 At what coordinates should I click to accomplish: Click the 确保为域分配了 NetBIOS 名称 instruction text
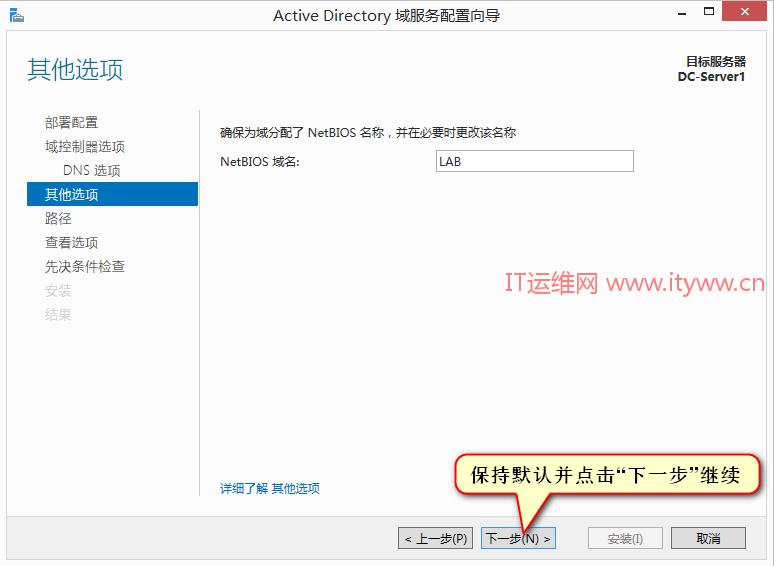click(368, 133)
